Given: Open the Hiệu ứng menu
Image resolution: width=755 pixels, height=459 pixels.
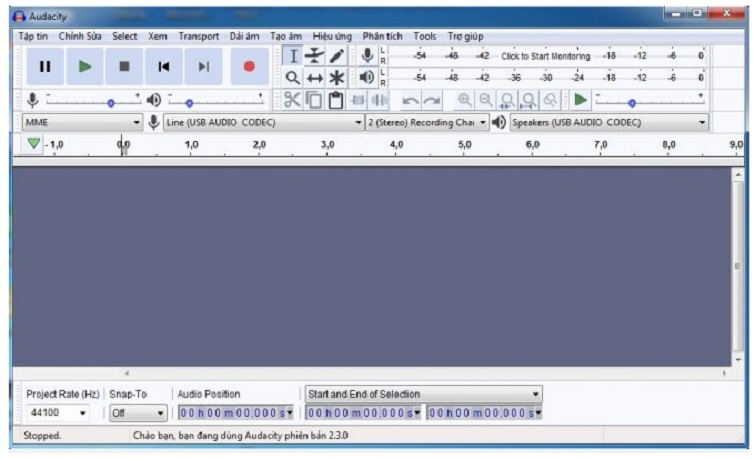Looking at the screenshot, I should pyautogui.click(x=332, y=36).
